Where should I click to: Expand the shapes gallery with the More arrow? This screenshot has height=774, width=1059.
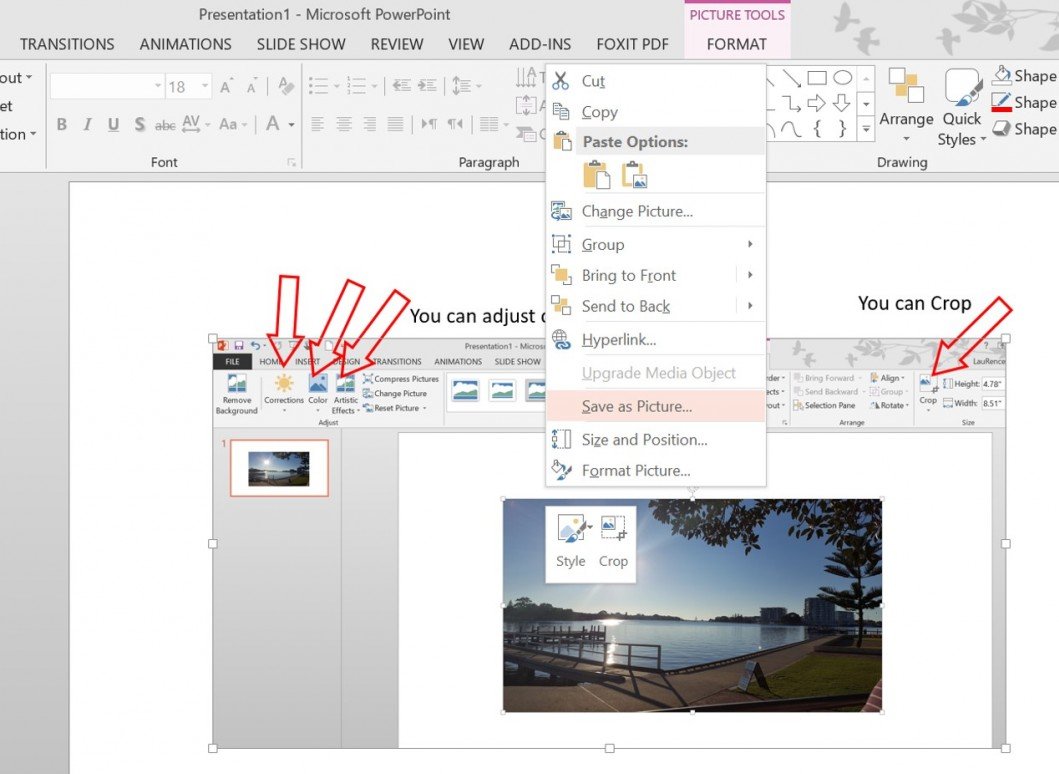point(866,129)
